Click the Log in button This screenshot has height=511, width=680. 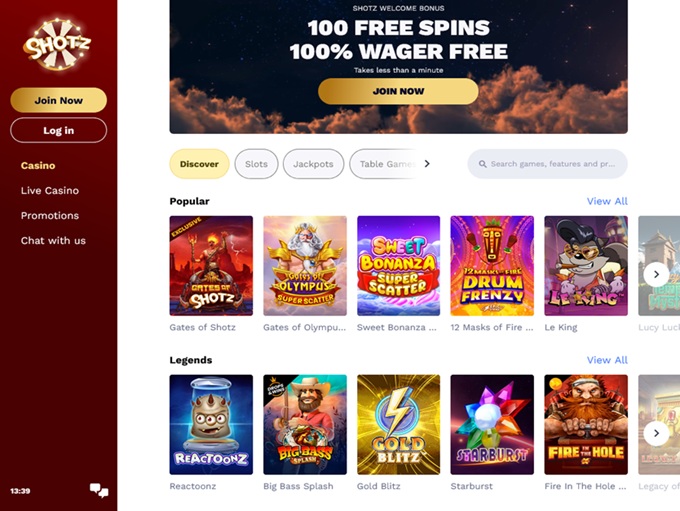coord(59,130)
